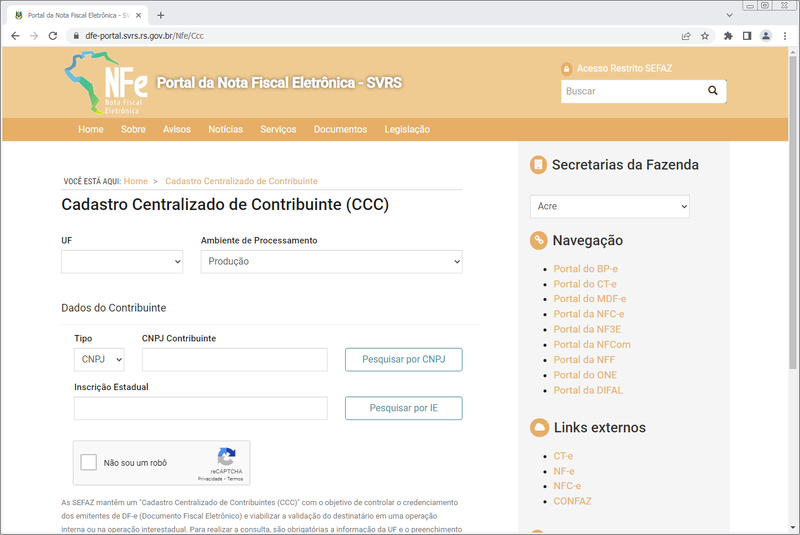The image size is (800, 535).
Task: Click the vertical page scrollbar
Action: pyautogui.click(x=792, y=212)
